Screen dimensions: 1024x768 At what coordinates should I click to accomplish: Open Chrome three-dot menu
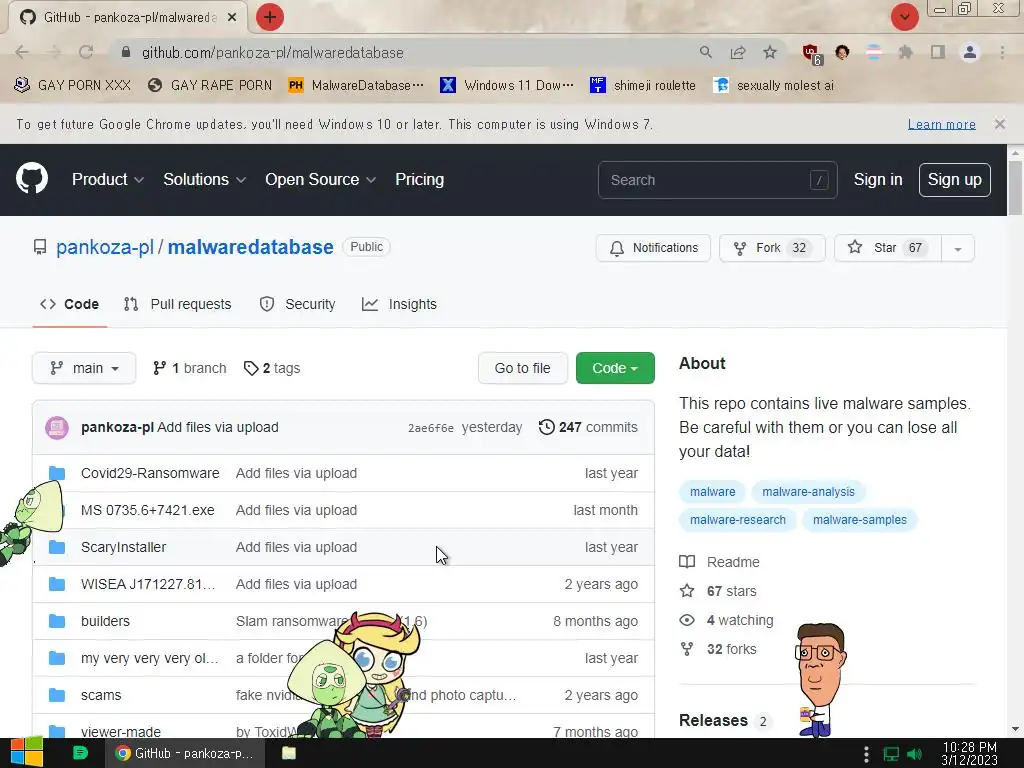[1002, 52]
